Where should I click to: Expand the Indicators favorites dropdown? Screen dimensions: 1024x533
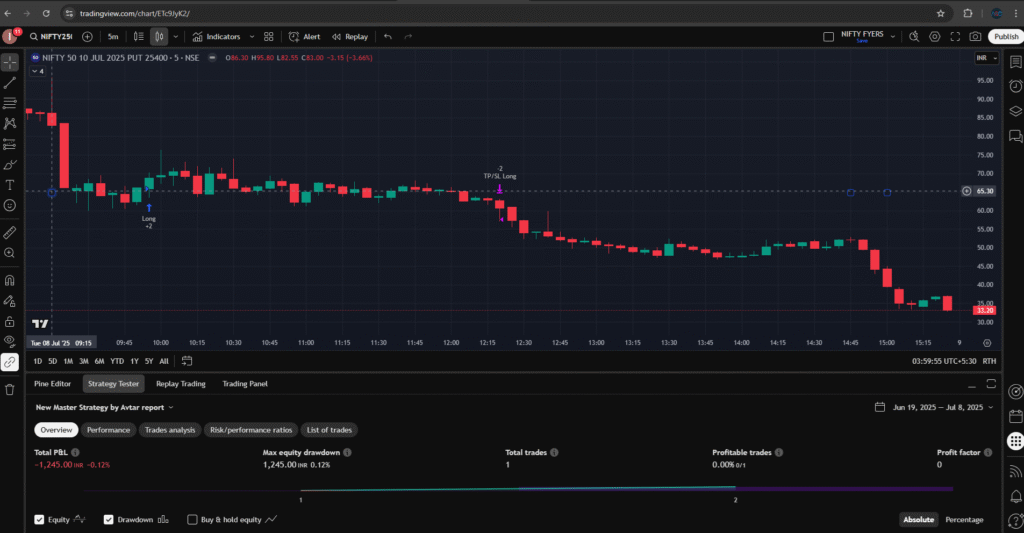[x=251, y=37]
